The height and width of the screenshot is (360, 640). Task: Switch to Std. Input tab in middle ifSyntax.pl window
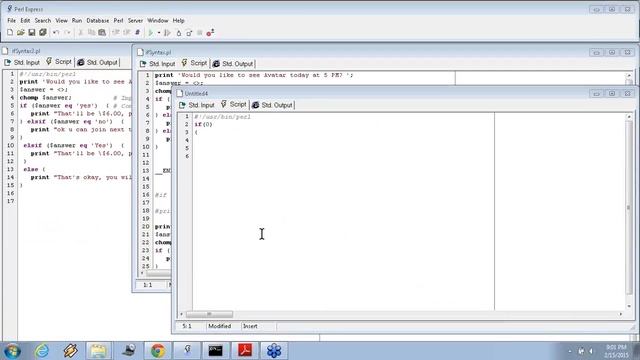(x=158, y=64)
